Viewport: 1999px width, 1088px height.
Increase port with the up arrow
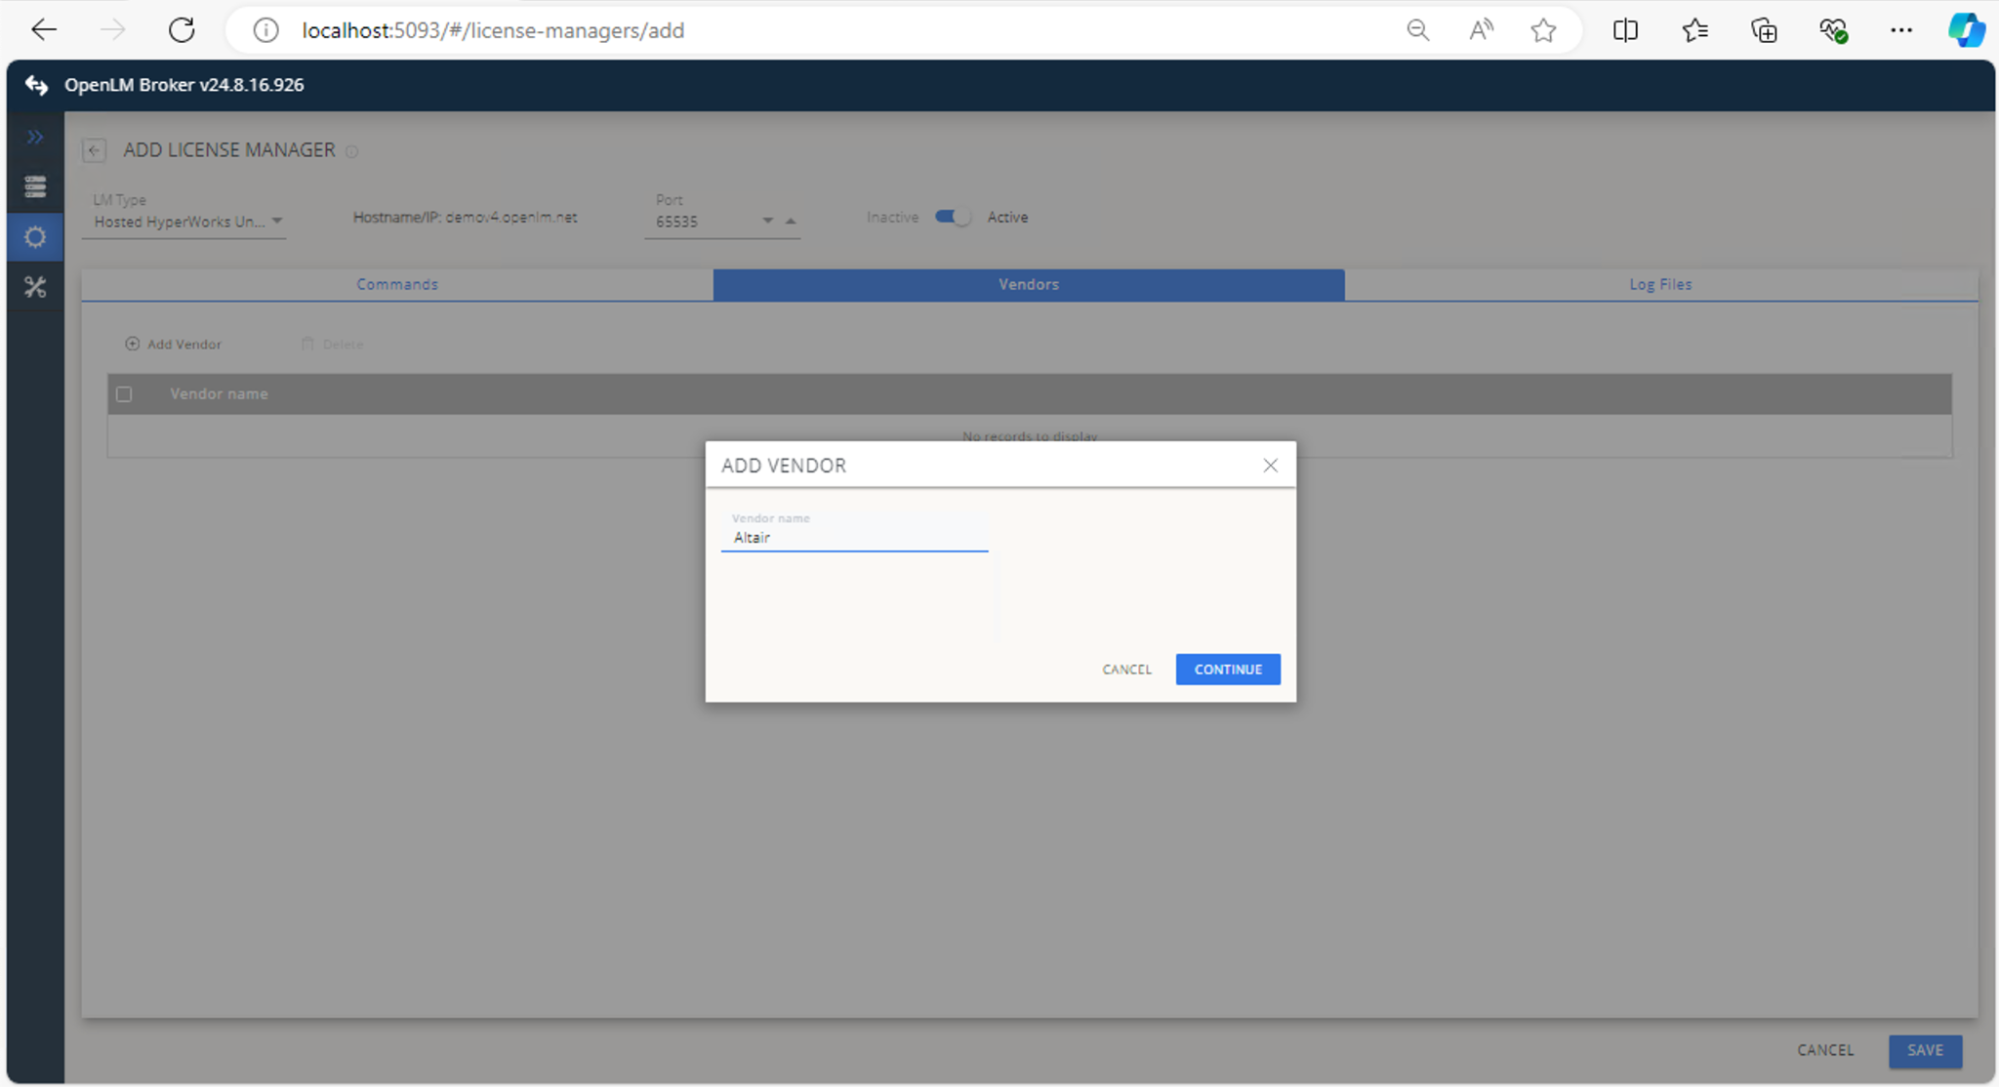pyautogui.click(x=790, y=221)
